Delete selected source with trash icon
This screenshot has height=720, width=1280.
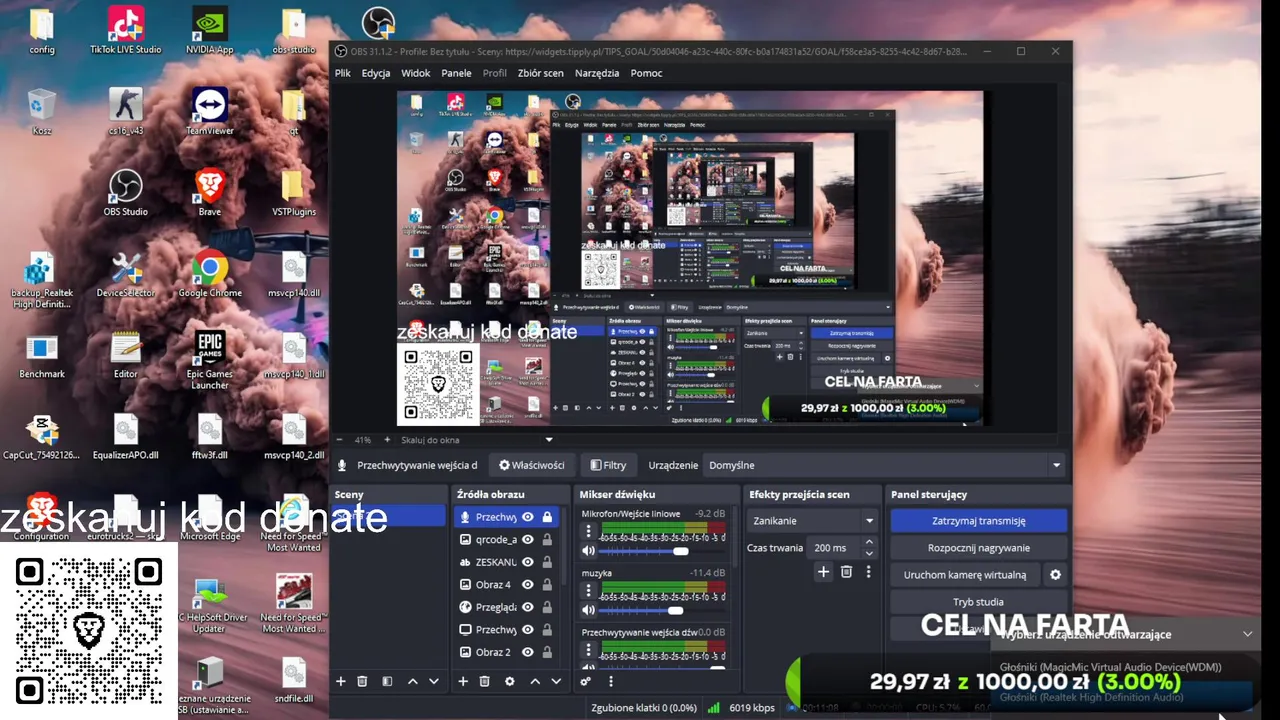(x=485, y=681)
